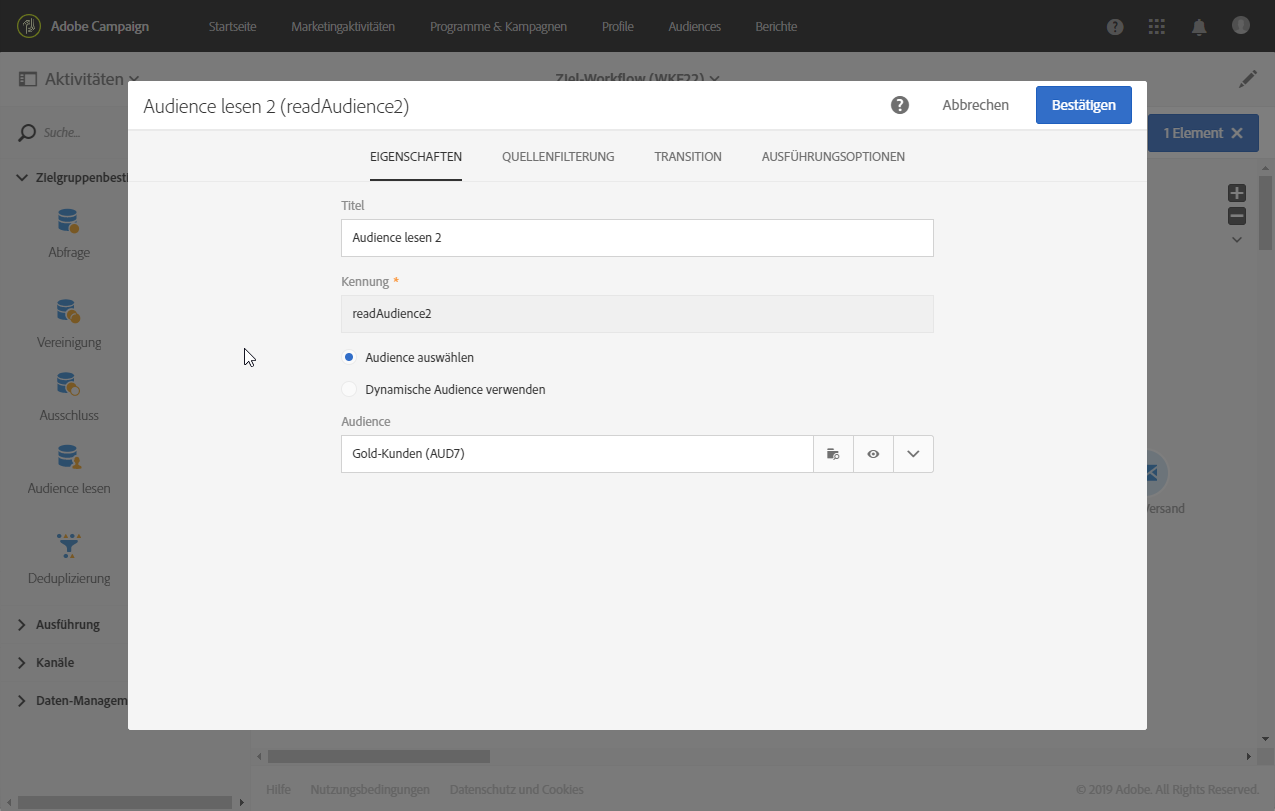Click the audience folder picker icon
This screenshot has width=1275, height=811.
click(x=833, y=454)
